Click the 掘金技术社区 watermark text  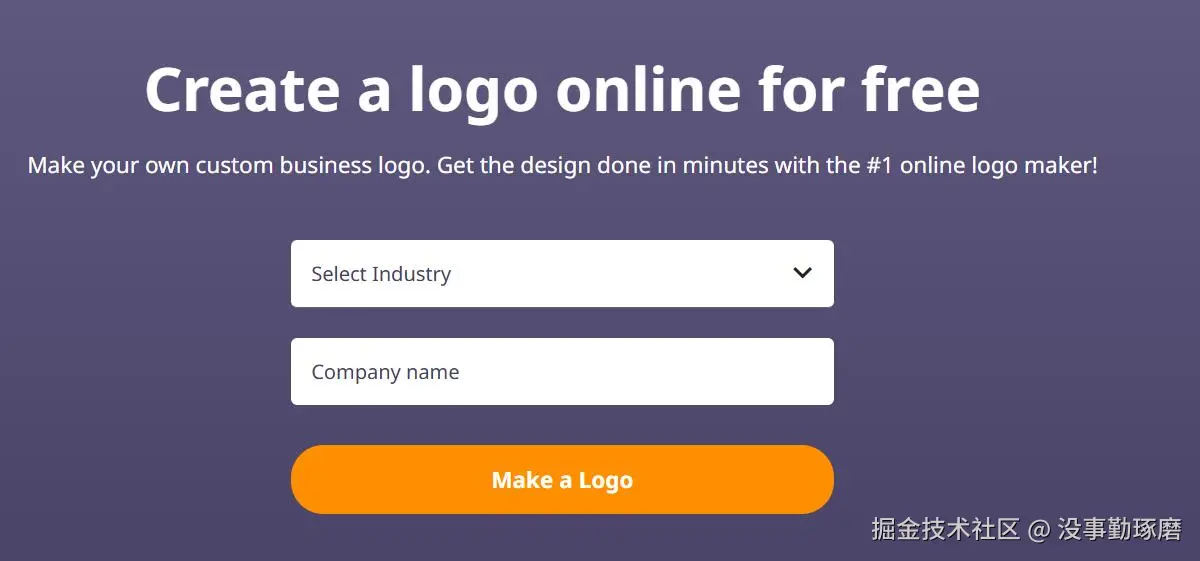[945, 529]
